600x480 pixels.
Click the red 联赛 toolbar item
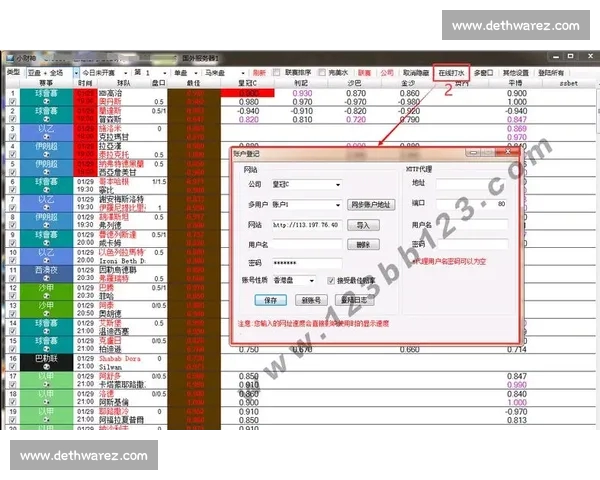click(364, 73)
